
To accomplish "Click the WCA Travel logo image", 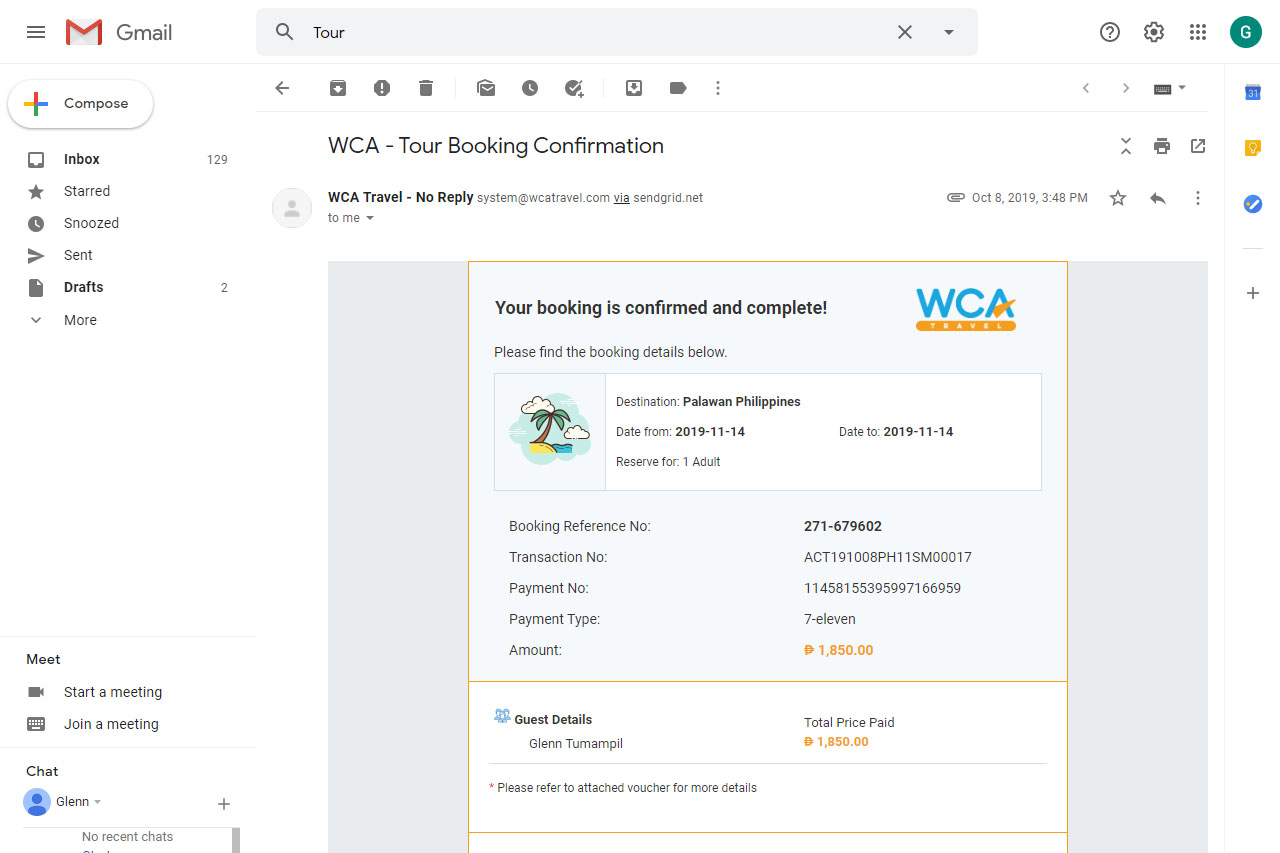I will point(966,310).
